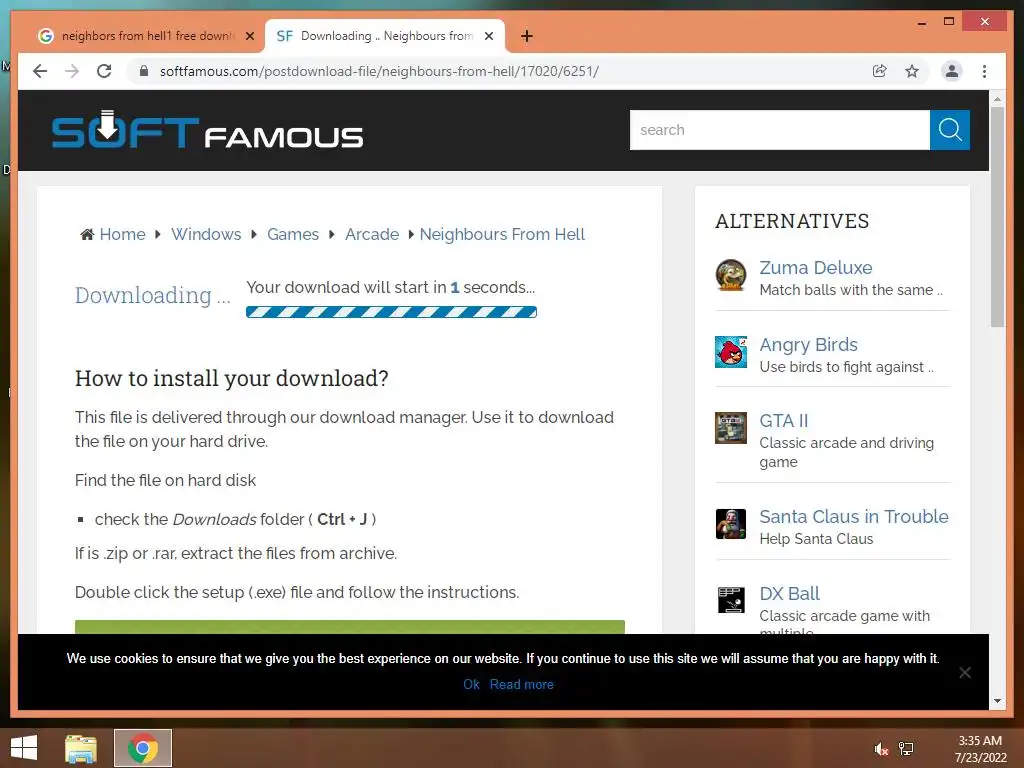Dismiss cookie banner with X
Screen dimensions: 1024x768
click(965, 673)
